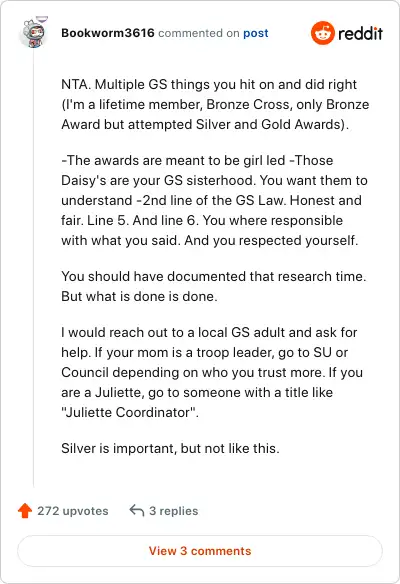
Task: Click the reddit wordmark text logo
Action: [x=360, y=33]
